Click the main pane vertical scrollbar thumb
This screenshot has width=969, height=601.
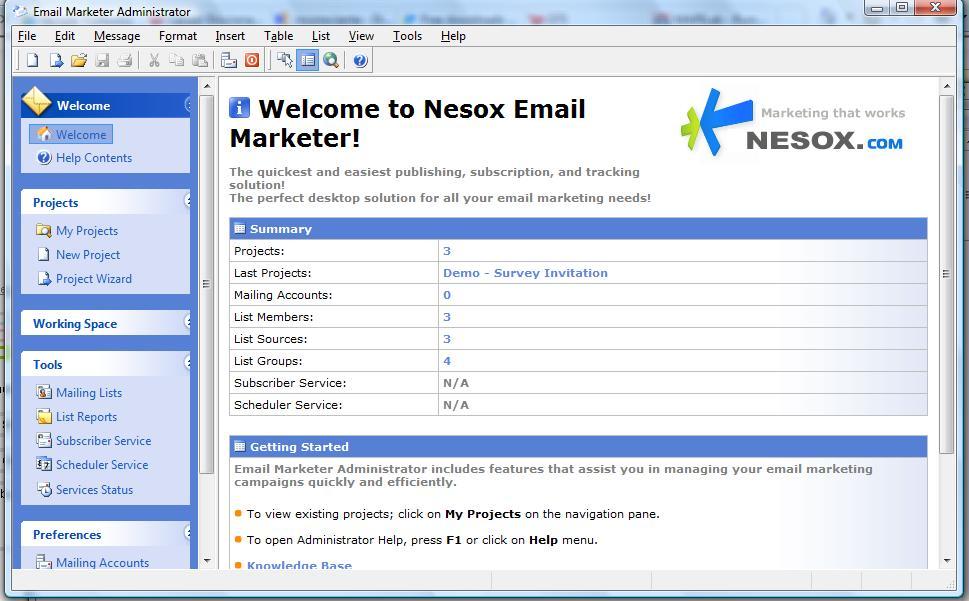(946, 274)
